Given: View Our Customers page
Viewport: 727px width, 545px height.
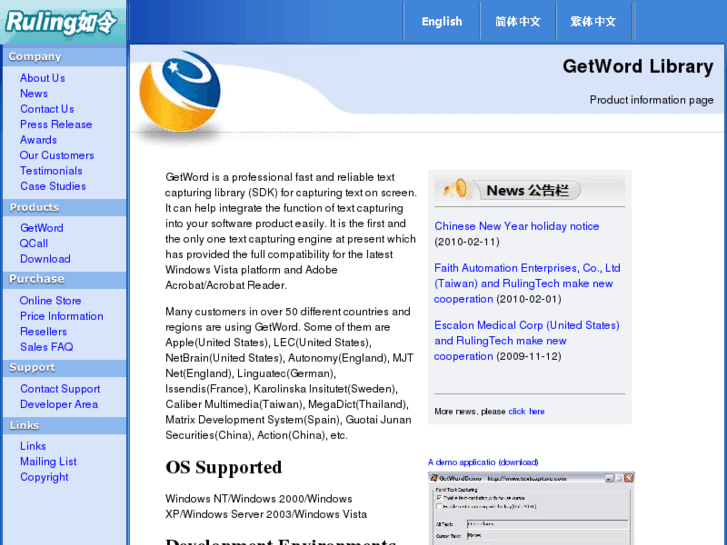Looking at the screenshot, I should tap(57, 155).
